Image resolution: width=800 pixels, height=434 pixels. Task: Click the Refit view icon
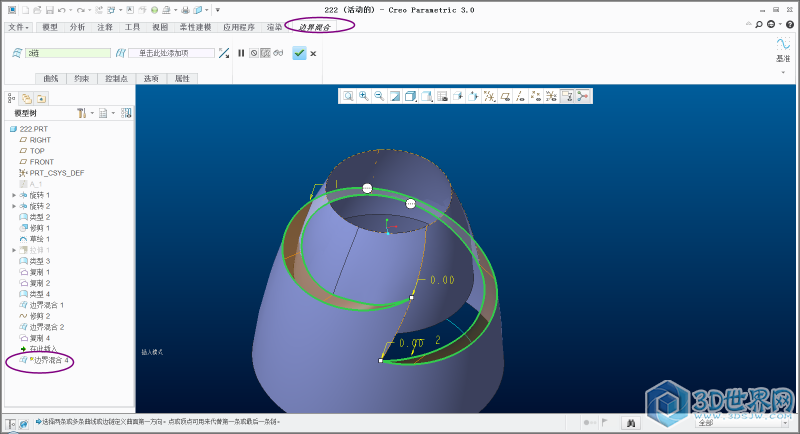point(348,96)
